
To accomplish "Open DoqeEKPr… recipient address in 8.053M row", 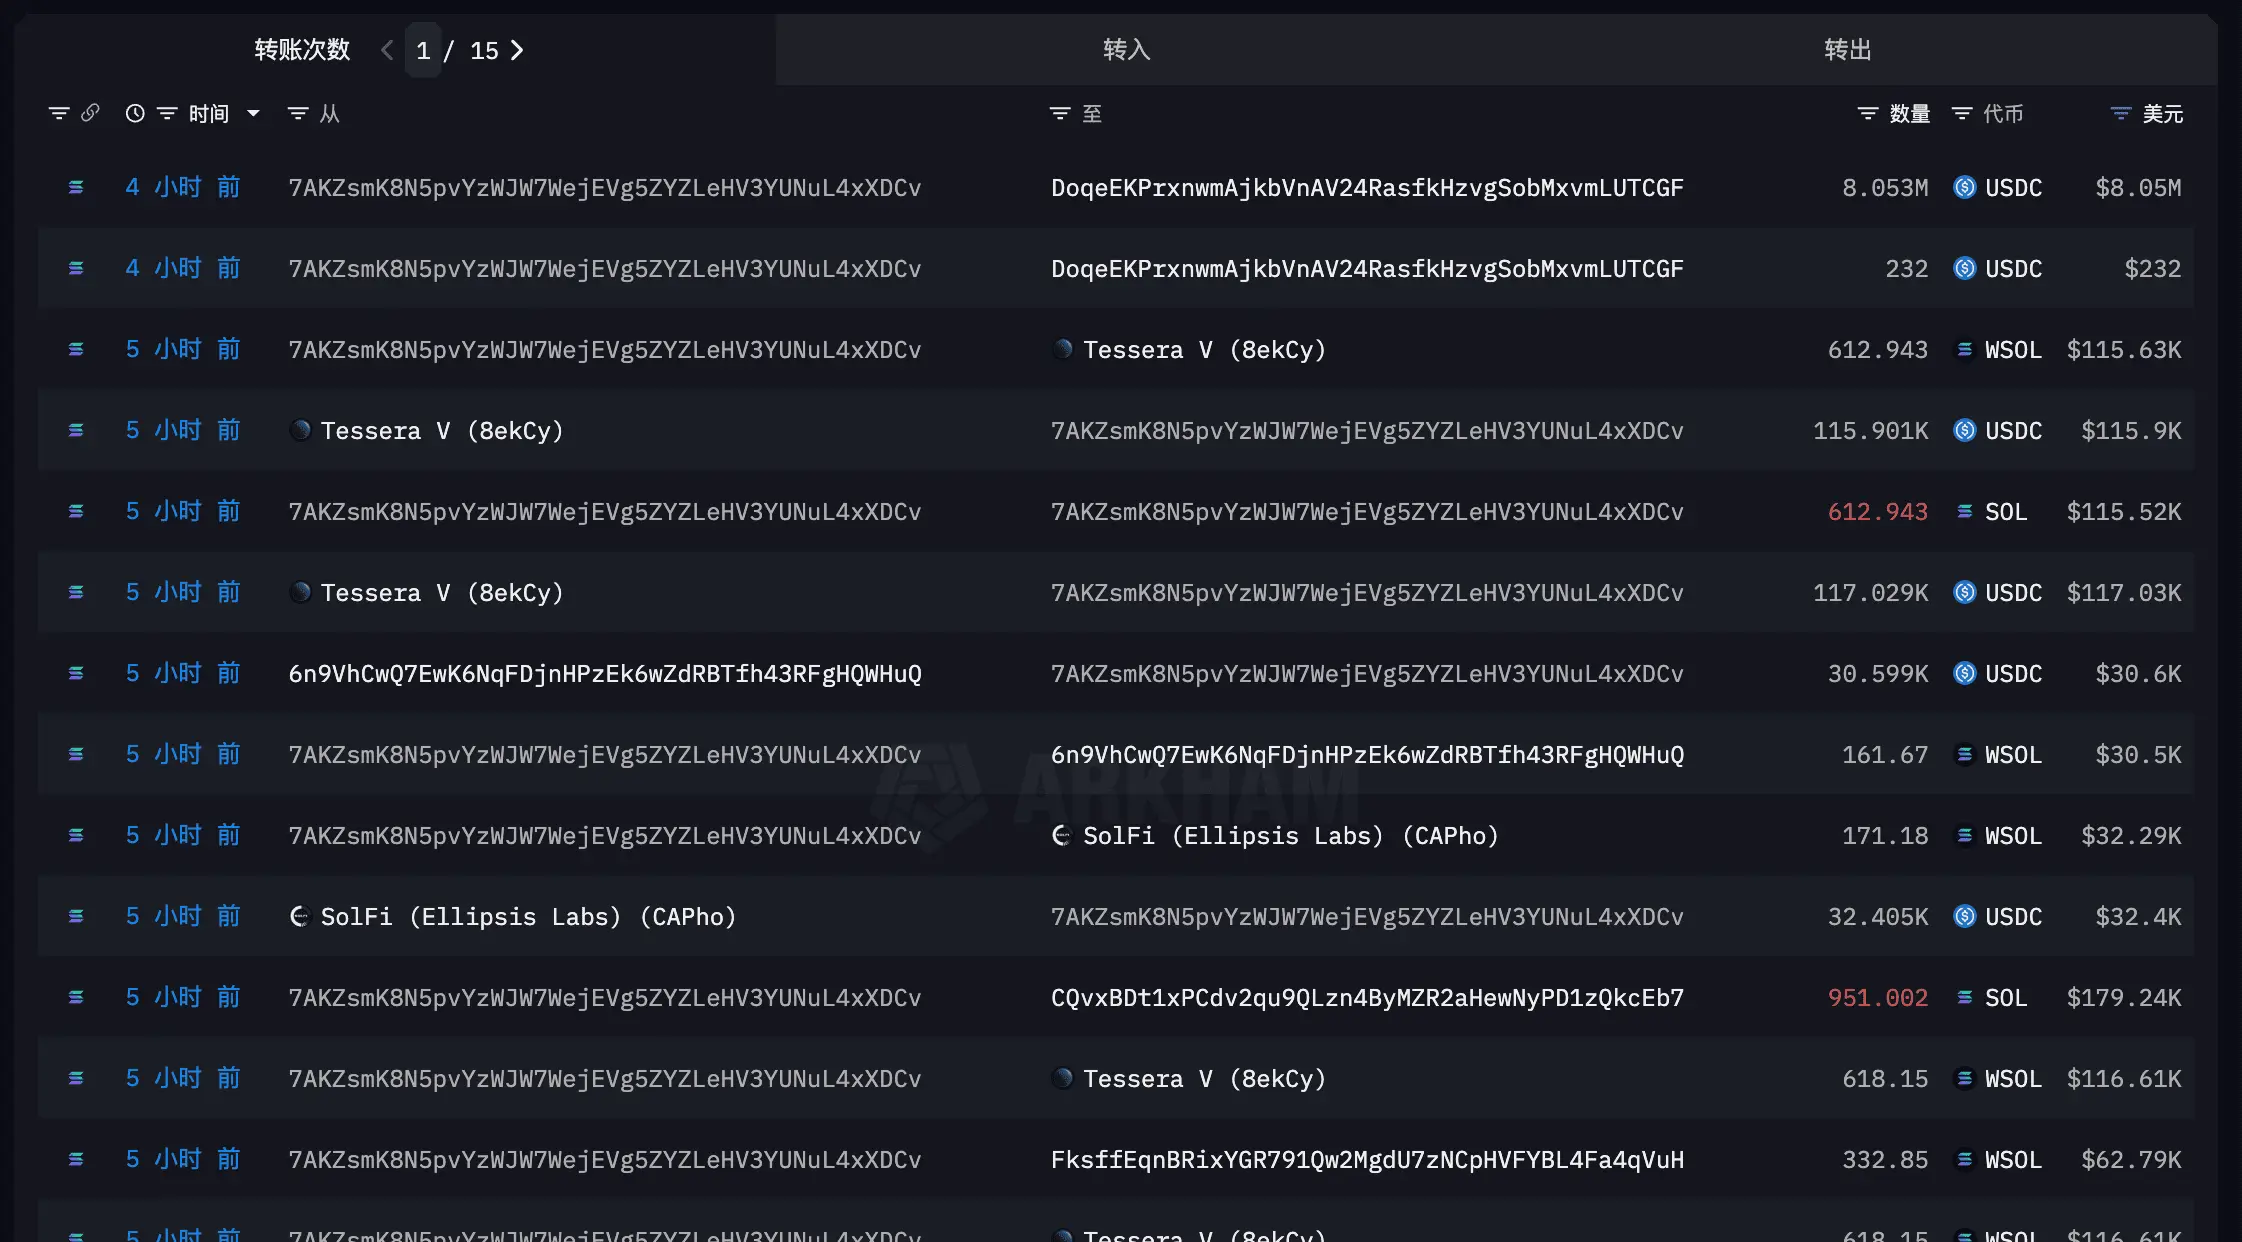I will click(x=1367, y=188).
